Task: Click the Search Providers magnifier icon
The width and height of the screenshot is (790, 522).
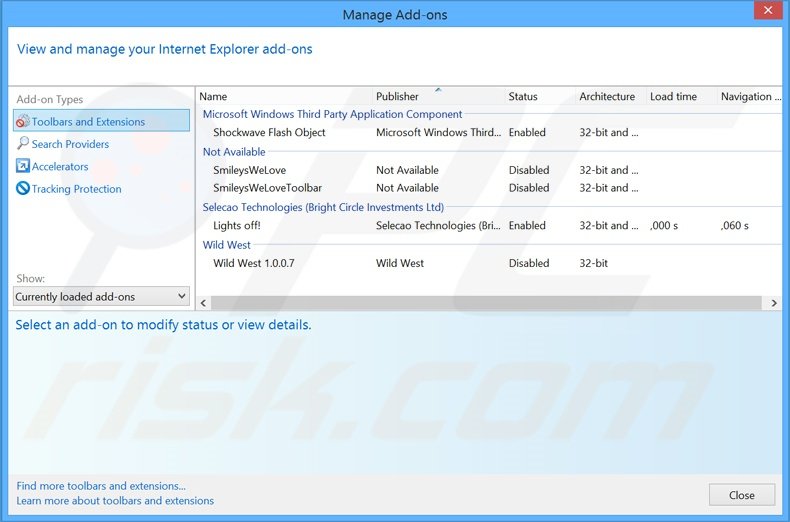Action: (23, 144)
